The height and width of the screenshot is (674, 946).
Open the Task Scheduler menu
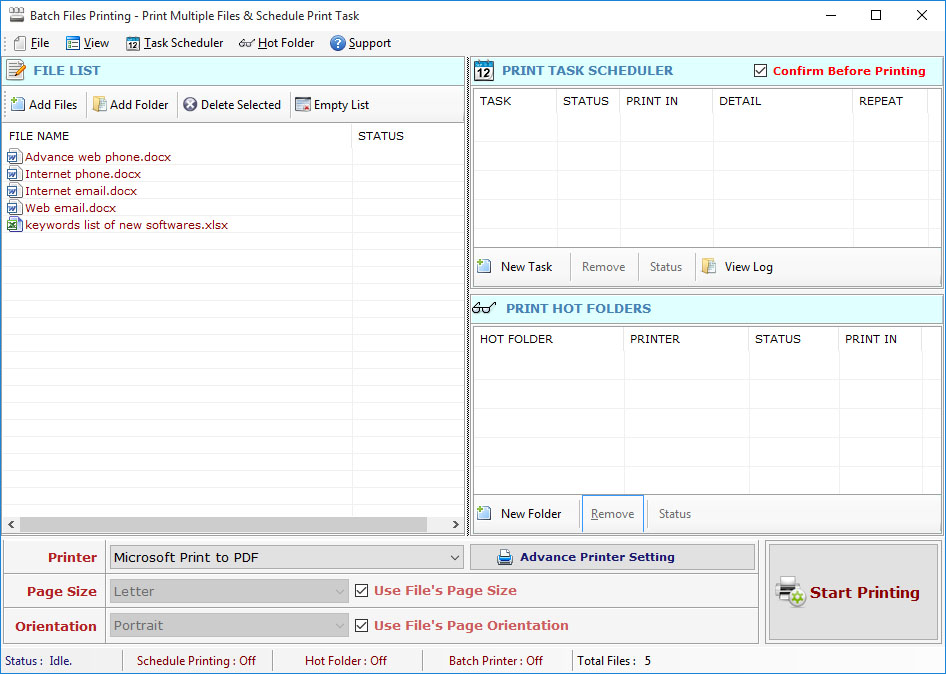(x=174, y=43)
